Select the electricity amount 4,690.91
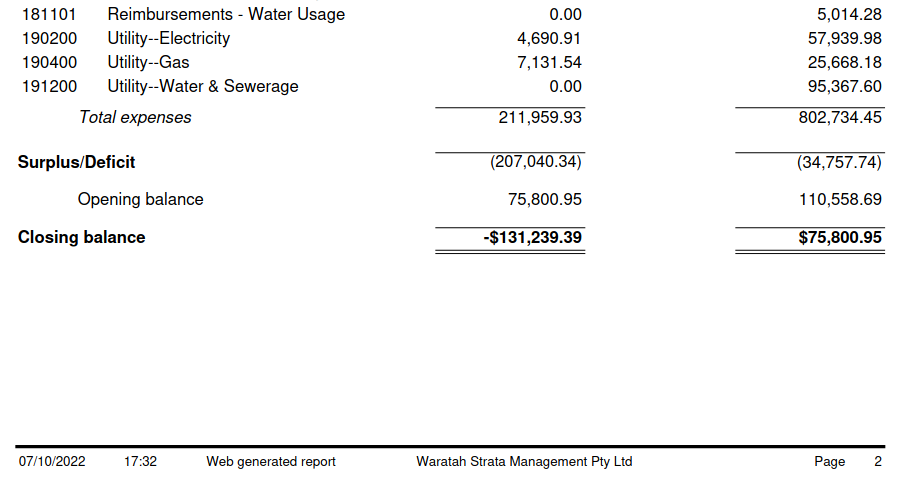The image size is (902, 484). click(x=545, y=38)
